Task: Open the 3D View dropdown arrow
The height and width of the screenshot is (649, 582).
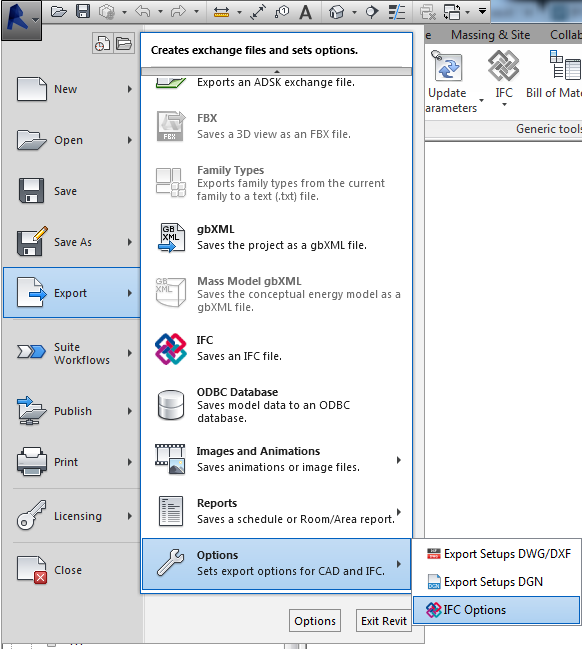Action: pos(354,12)
